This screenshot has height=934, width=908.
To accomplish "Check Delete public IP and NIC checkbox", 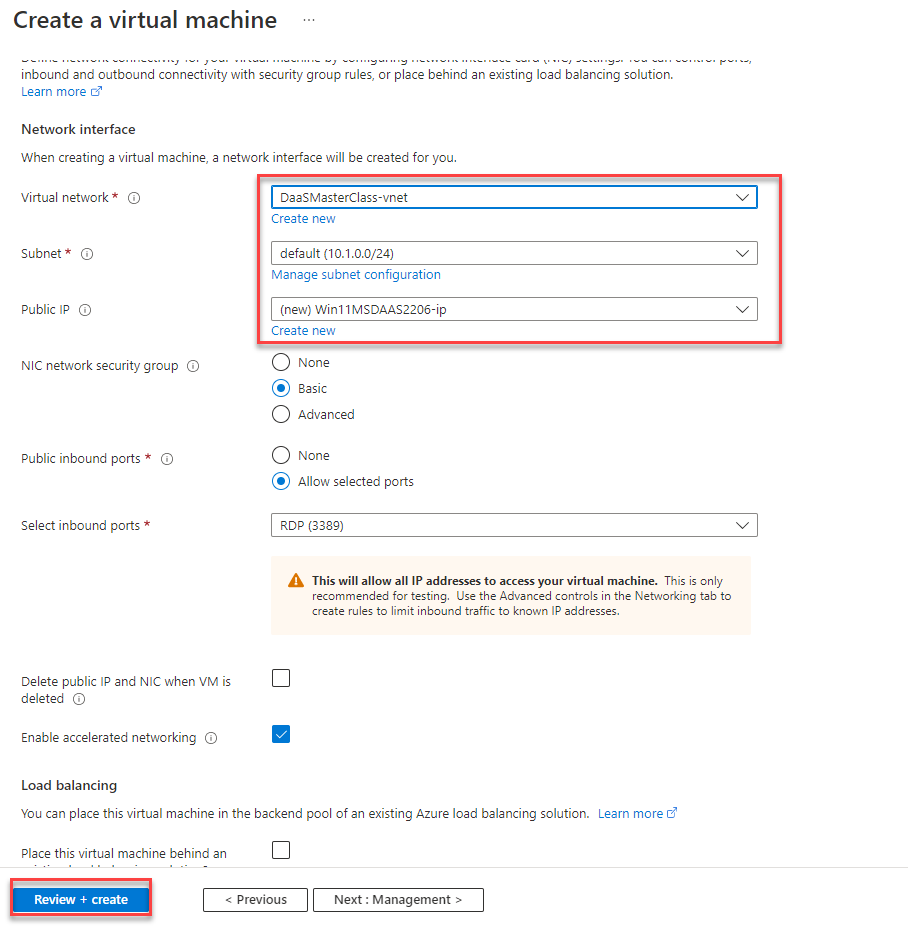I will click(x=281, y=678).
